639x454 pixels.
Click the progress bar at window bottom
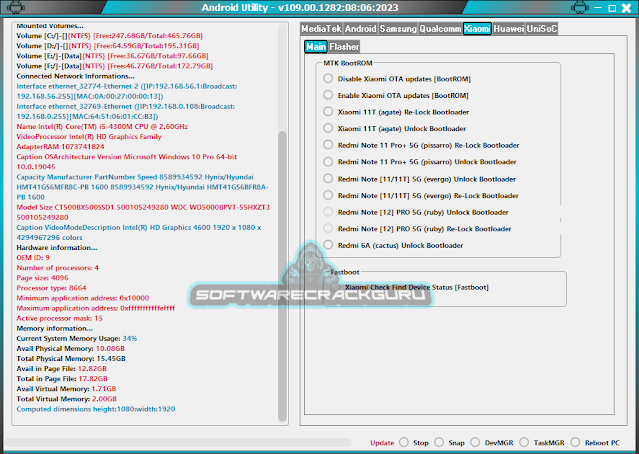pos(178,442)
